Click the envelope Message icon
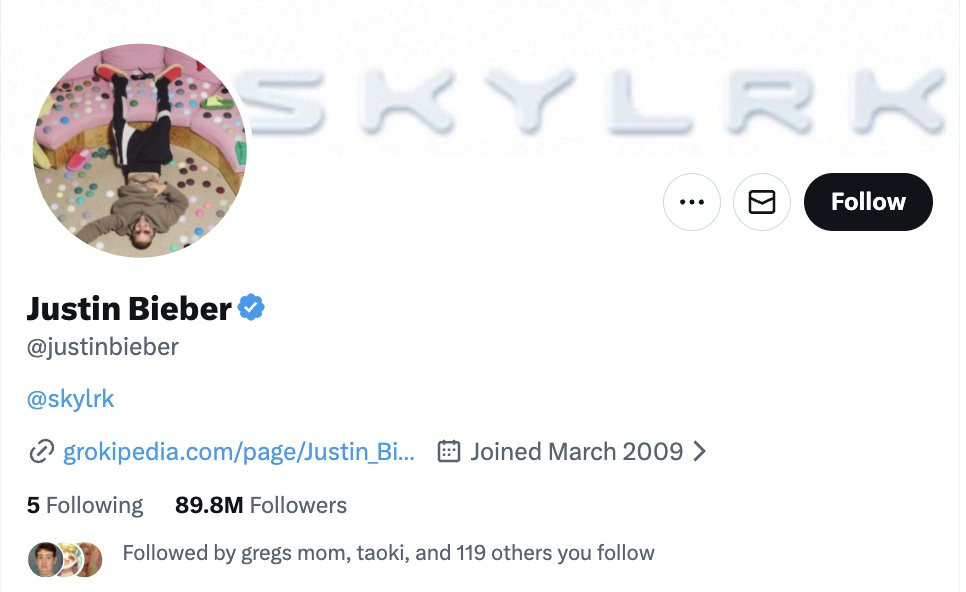966x592 pixels. click(762, 202)
